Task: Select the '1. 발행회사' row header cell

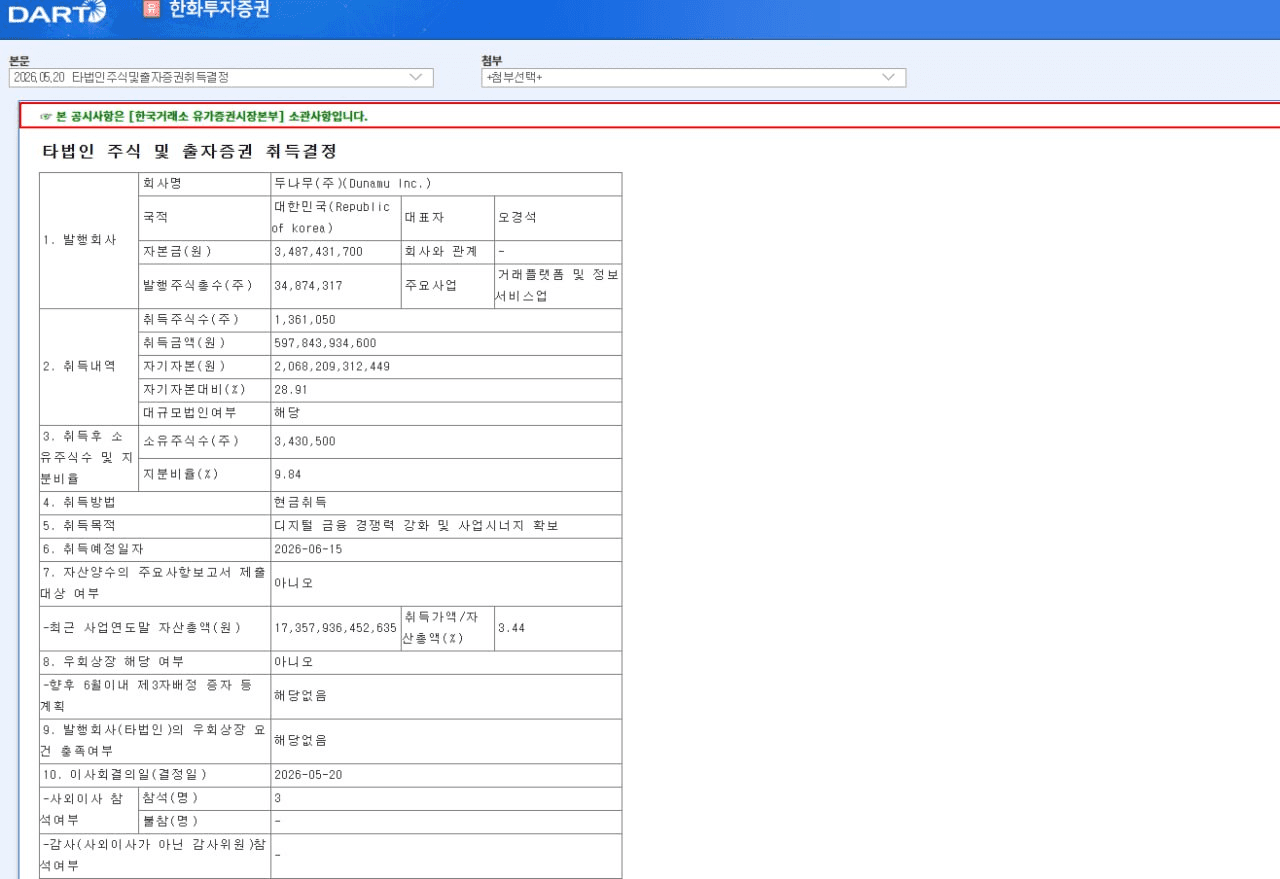Action: click(89, 240)
